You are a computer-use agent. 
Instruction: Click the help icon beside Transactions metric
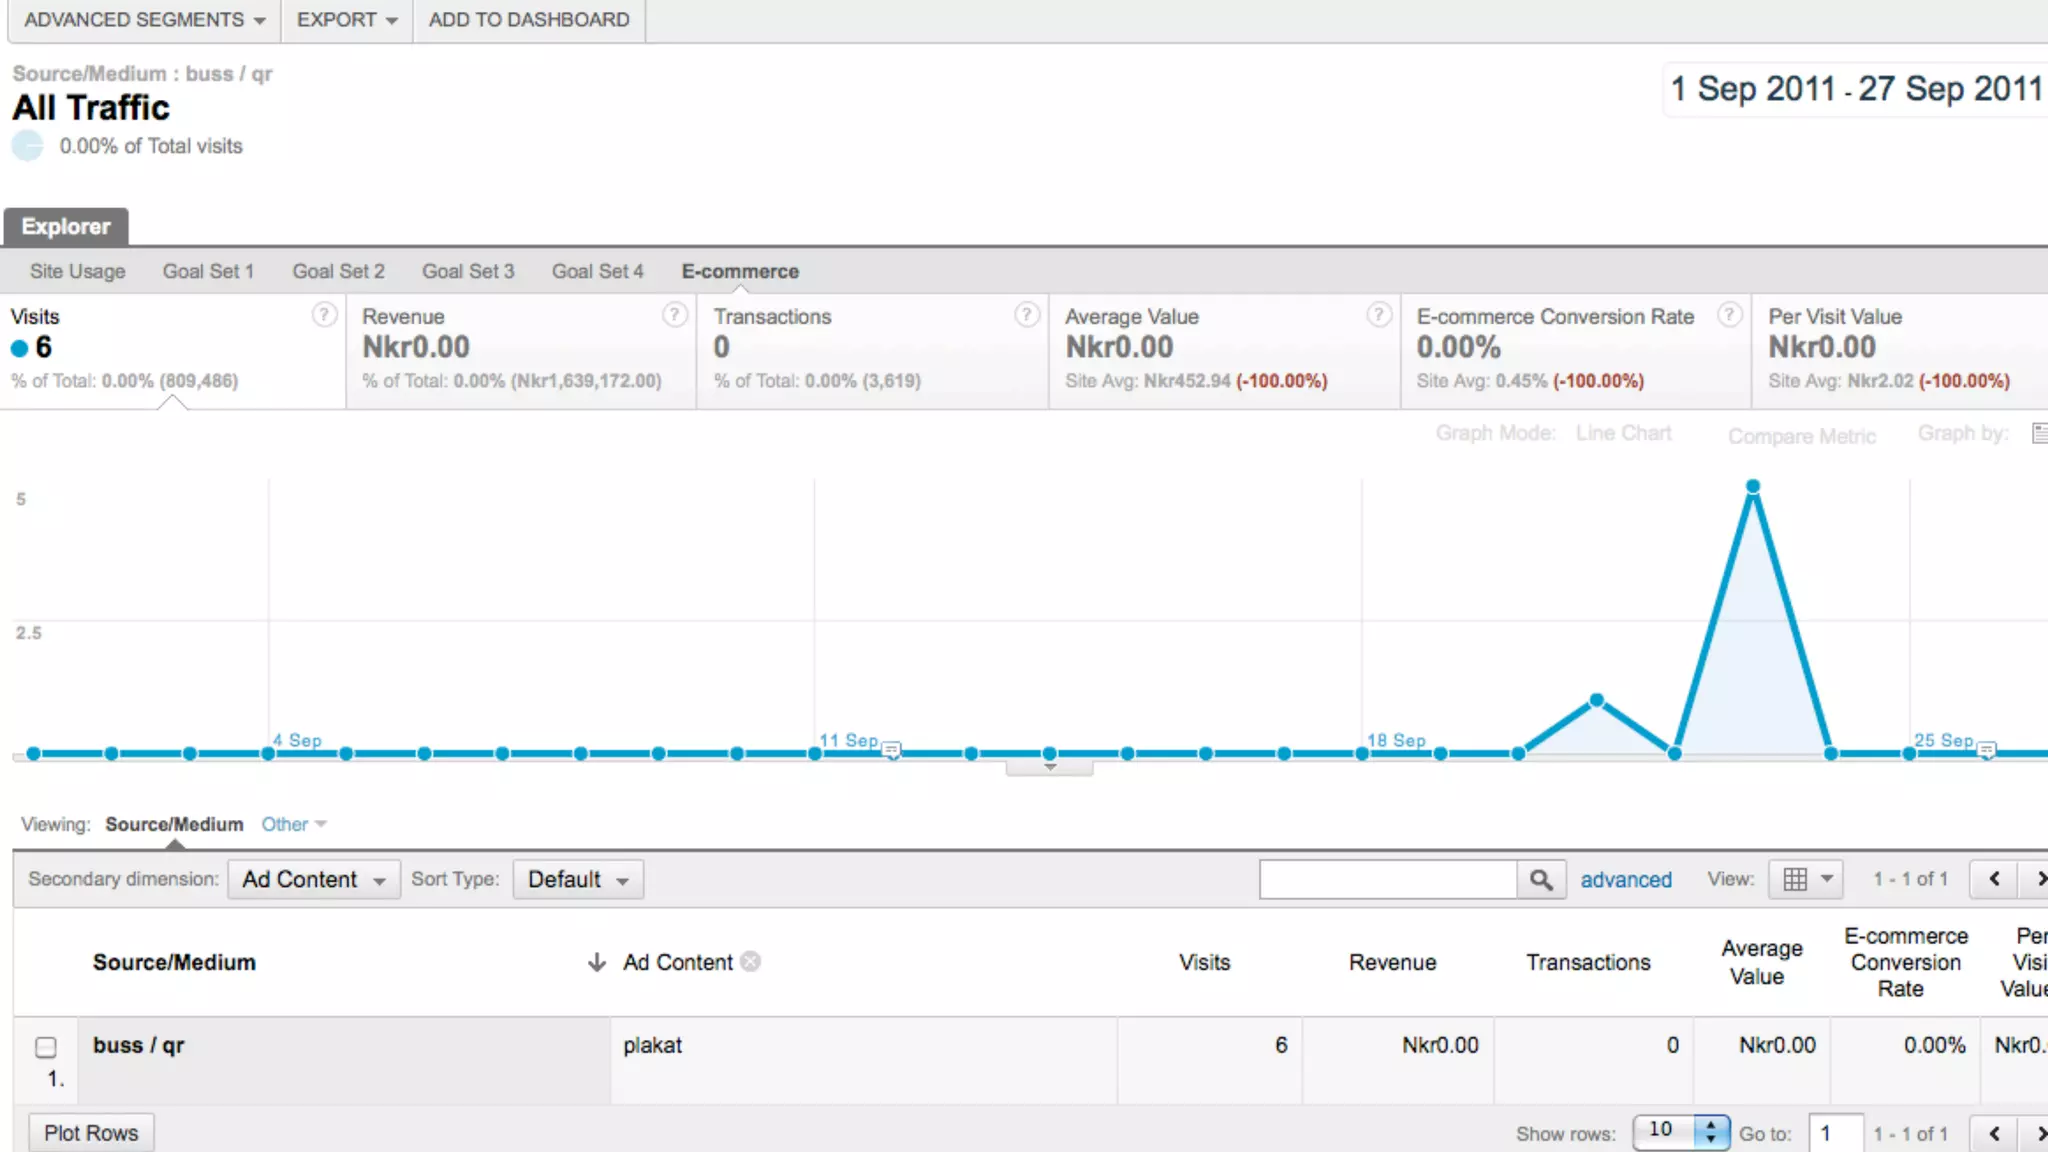click(1026, 315)
